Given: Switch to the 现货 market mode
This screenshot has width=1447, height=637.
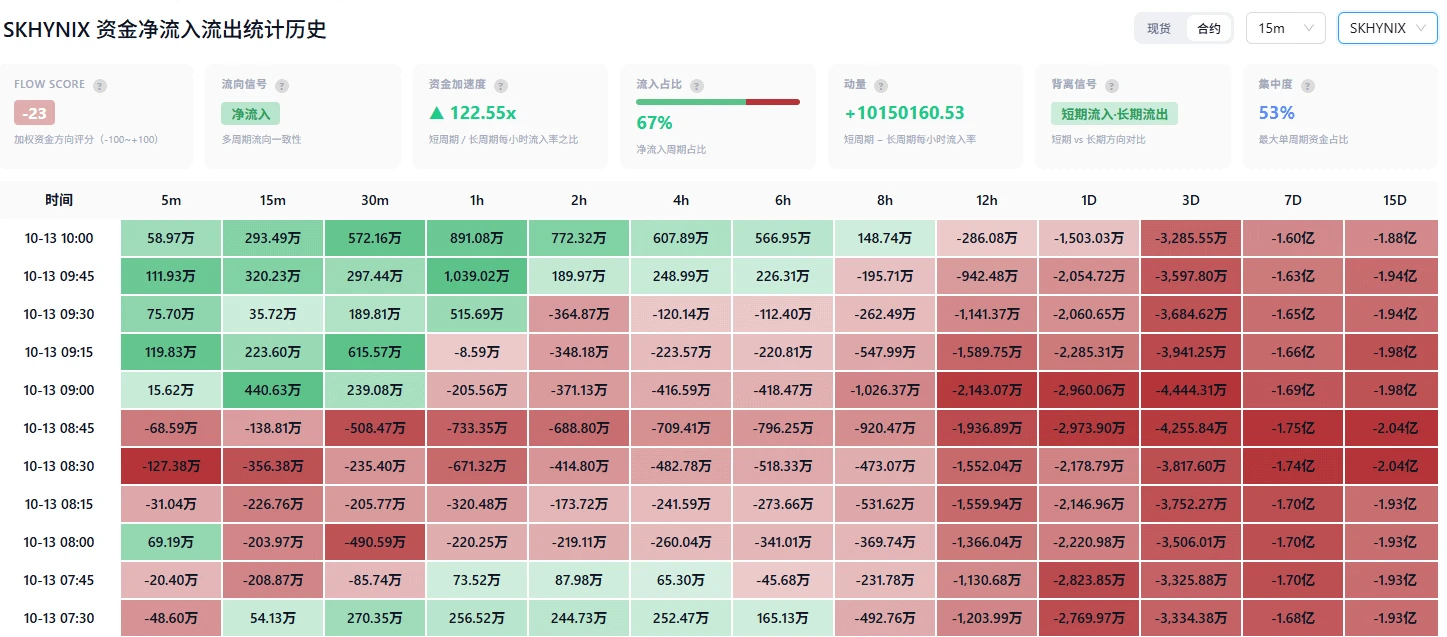Looking at the screenshot, I should click(x=1159, y=28).
